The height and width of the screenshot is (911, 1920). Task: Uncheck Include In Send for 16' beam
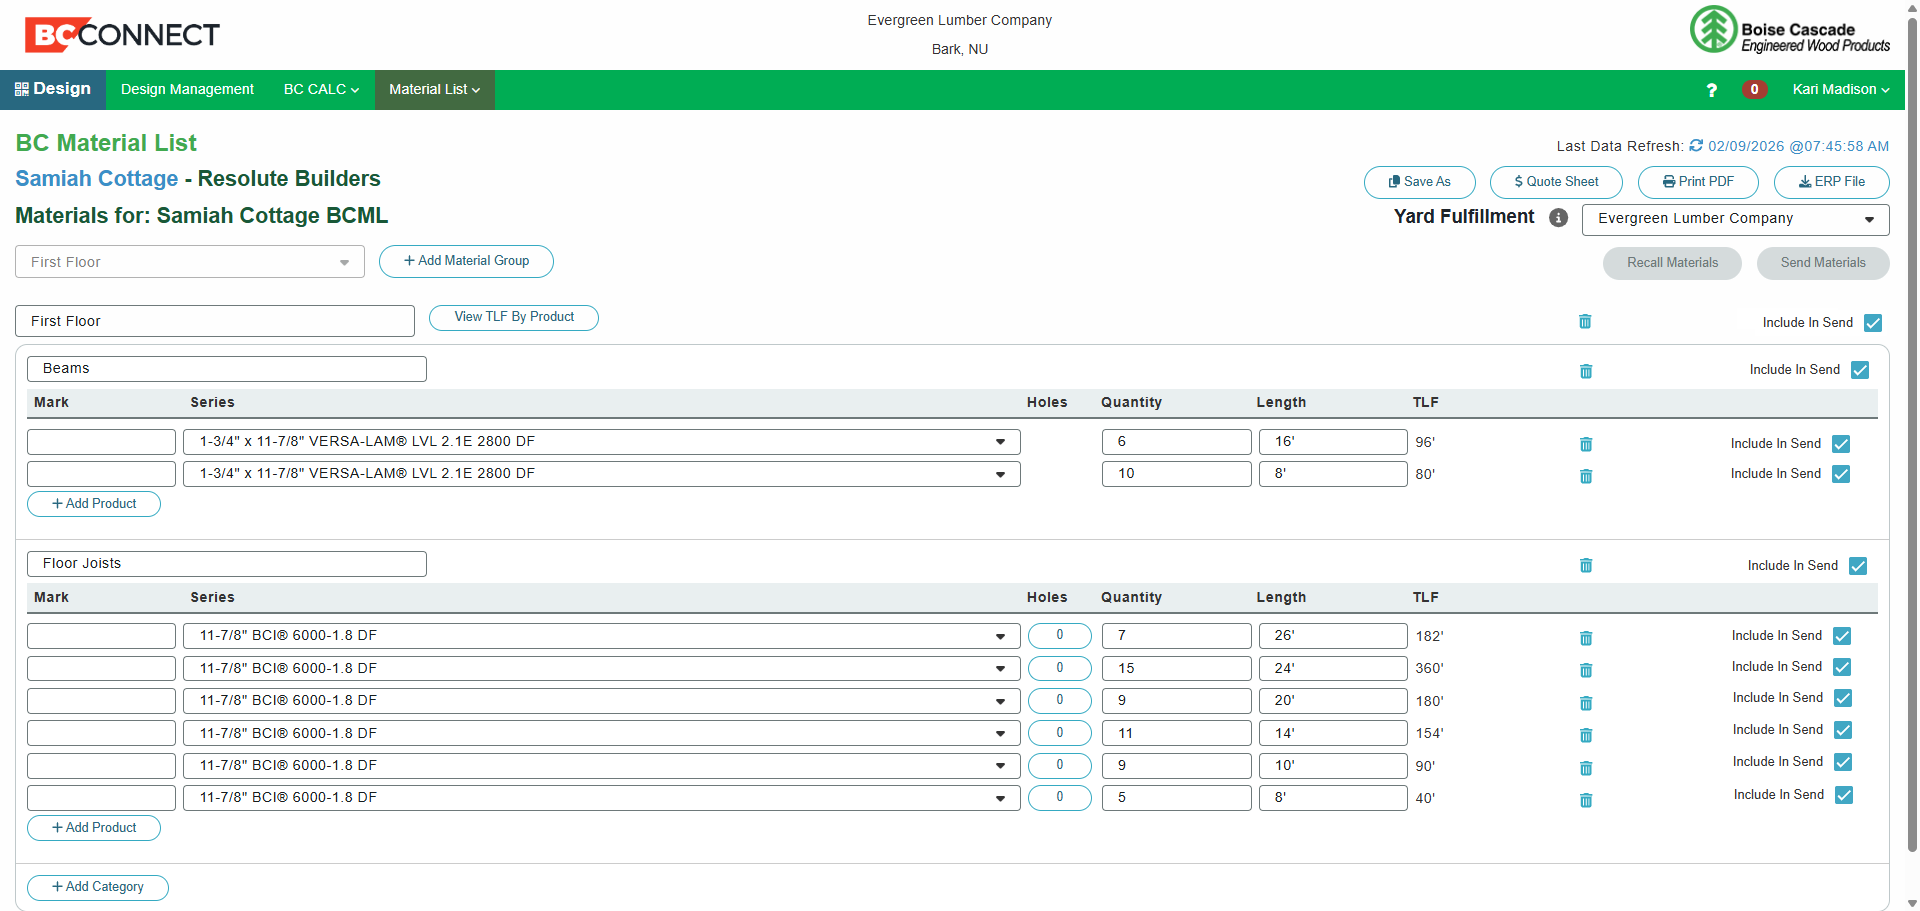pyautogui.click(x=1841, y=444)
